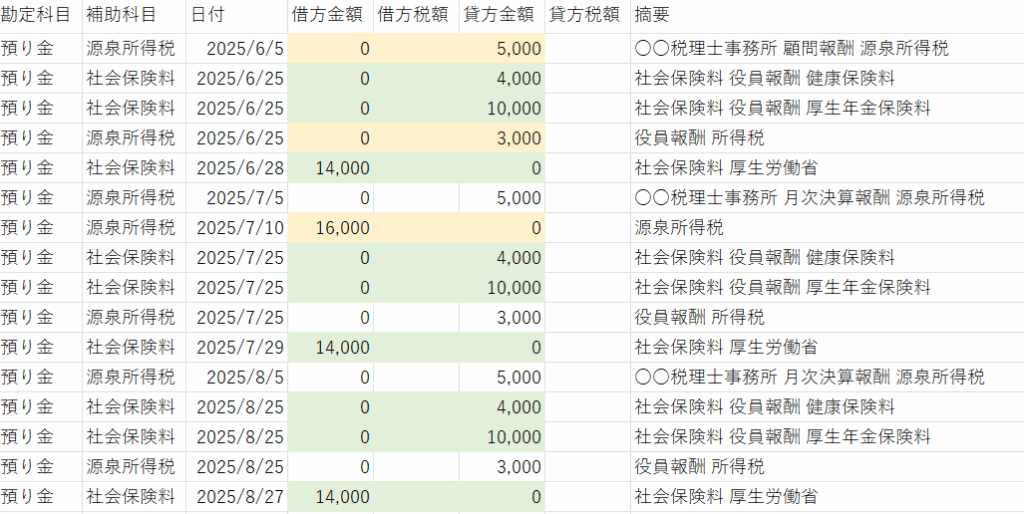Click the 2025/6/5 date cell
Image resolution: width=1024 pixels, height=514 pixels.
coord(245,48)
